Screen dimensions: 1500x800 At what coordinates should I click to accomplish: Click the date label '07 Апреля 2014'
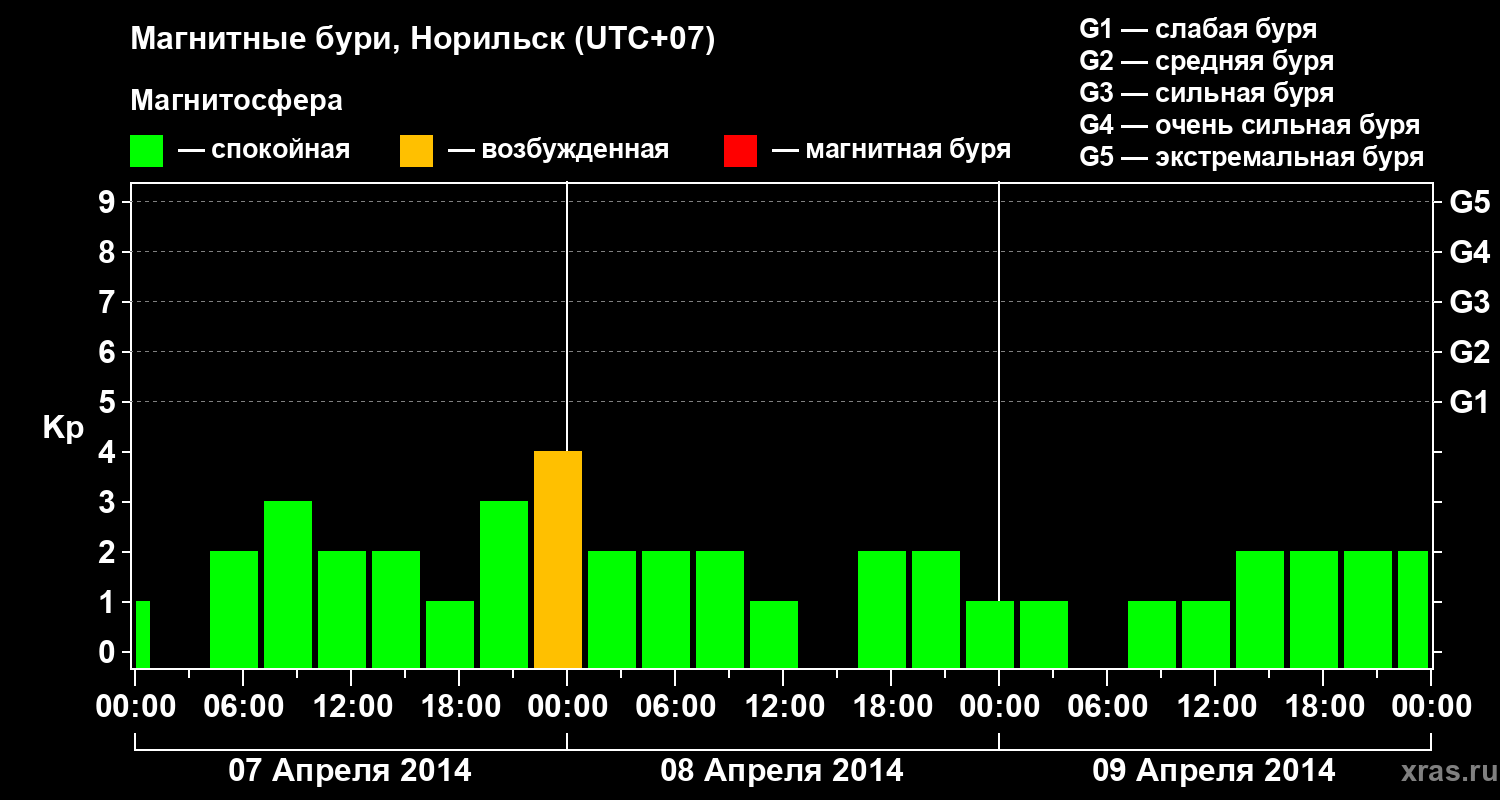(350, 771)
